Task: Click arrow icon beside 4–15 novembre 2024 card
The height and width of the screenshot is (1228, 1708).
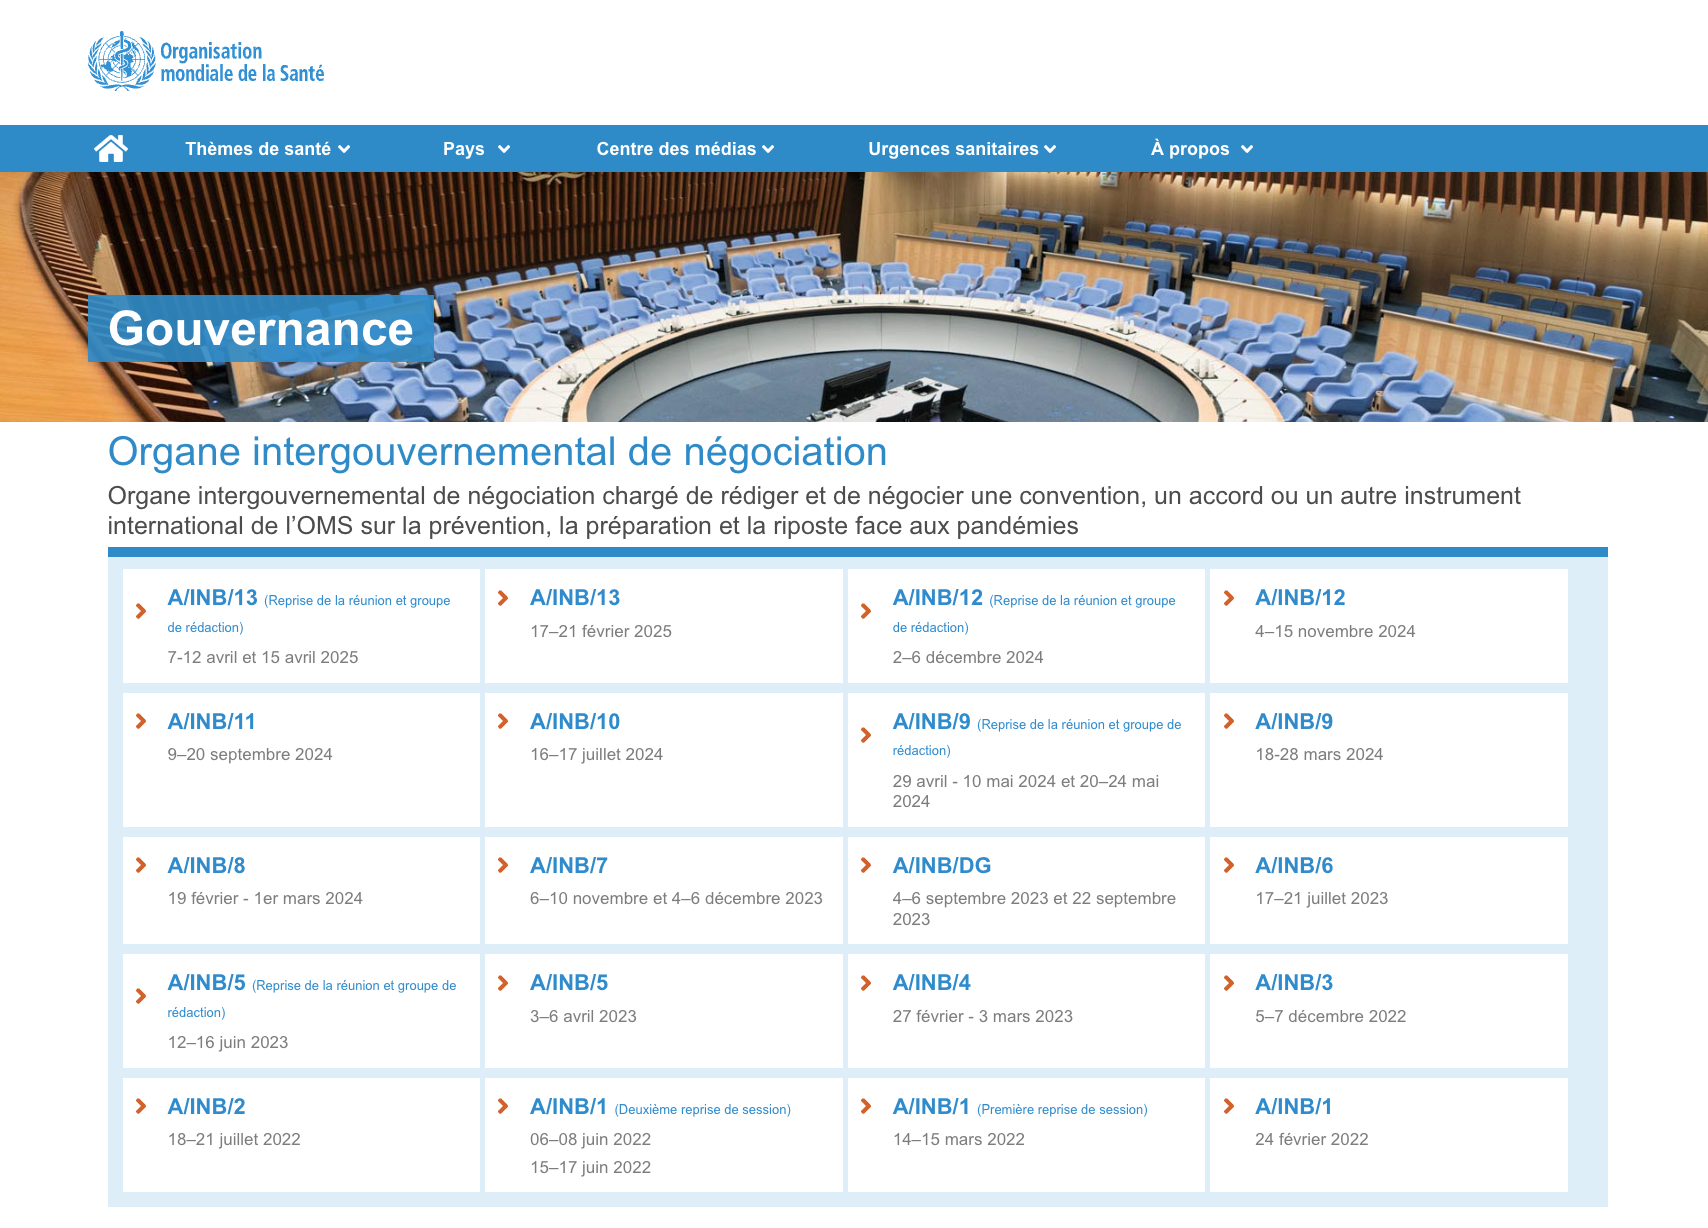Action: [x=1229, y=598]
